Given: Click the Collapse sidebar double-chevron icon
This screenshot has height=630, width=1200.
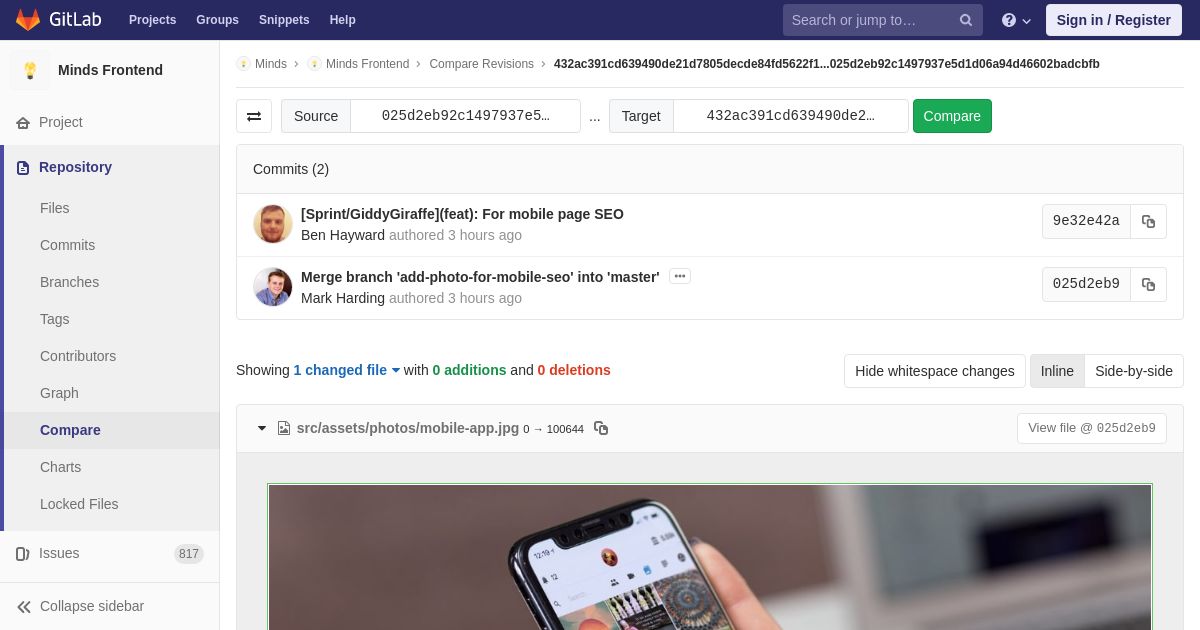Looking at the screenshot, I should click(x=24, y=607).
